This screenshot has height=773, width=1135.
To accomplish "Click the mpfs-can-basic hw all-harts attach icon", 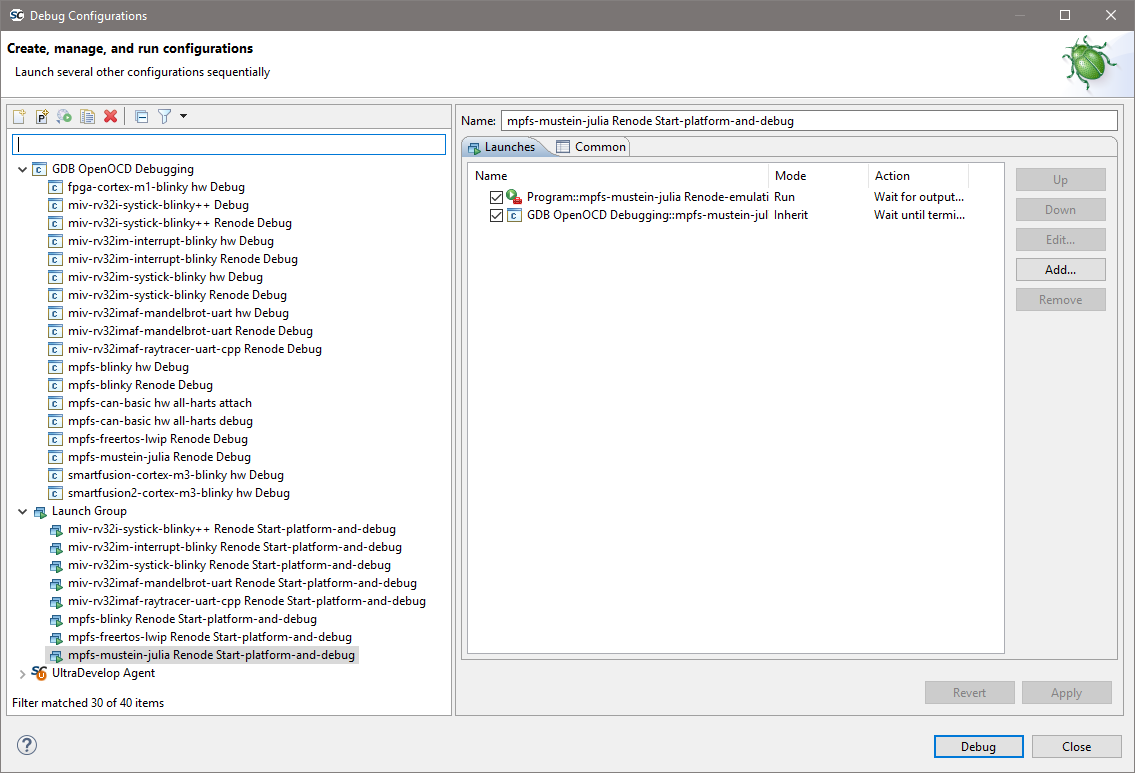I will pos(55,403).
